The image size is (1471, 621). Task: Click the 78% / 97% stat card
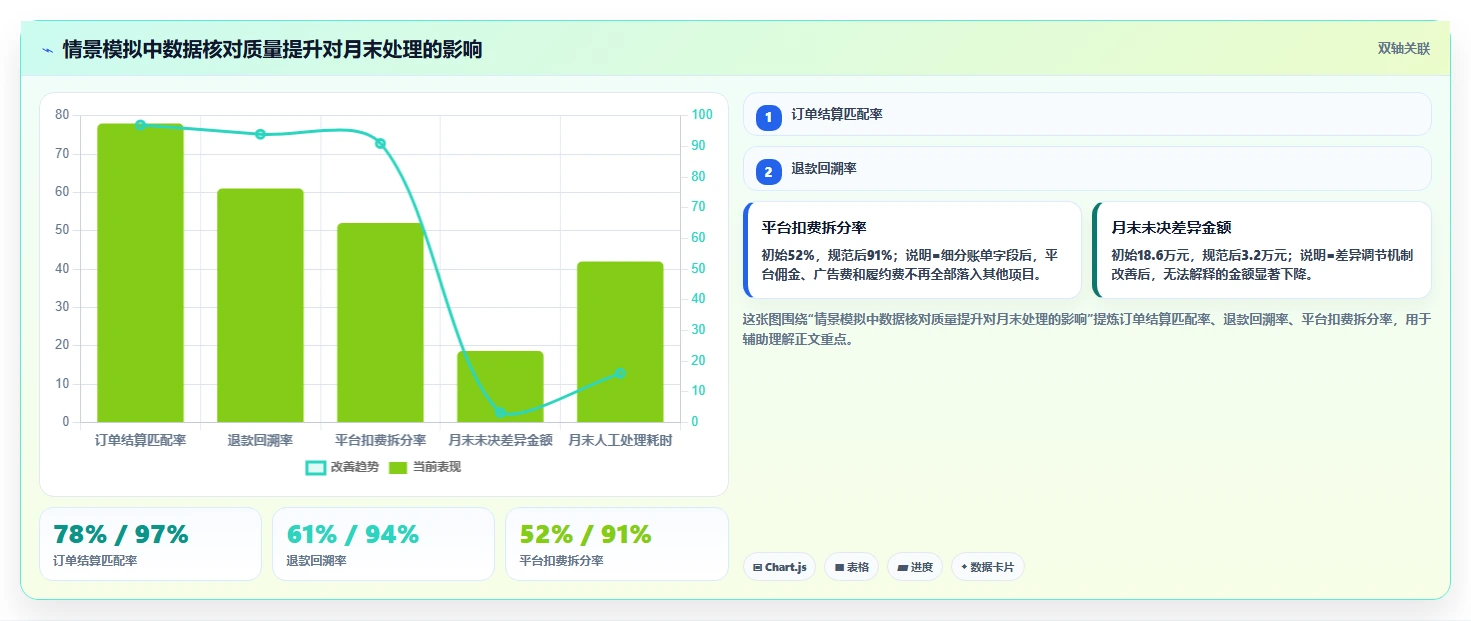(150, 544)
